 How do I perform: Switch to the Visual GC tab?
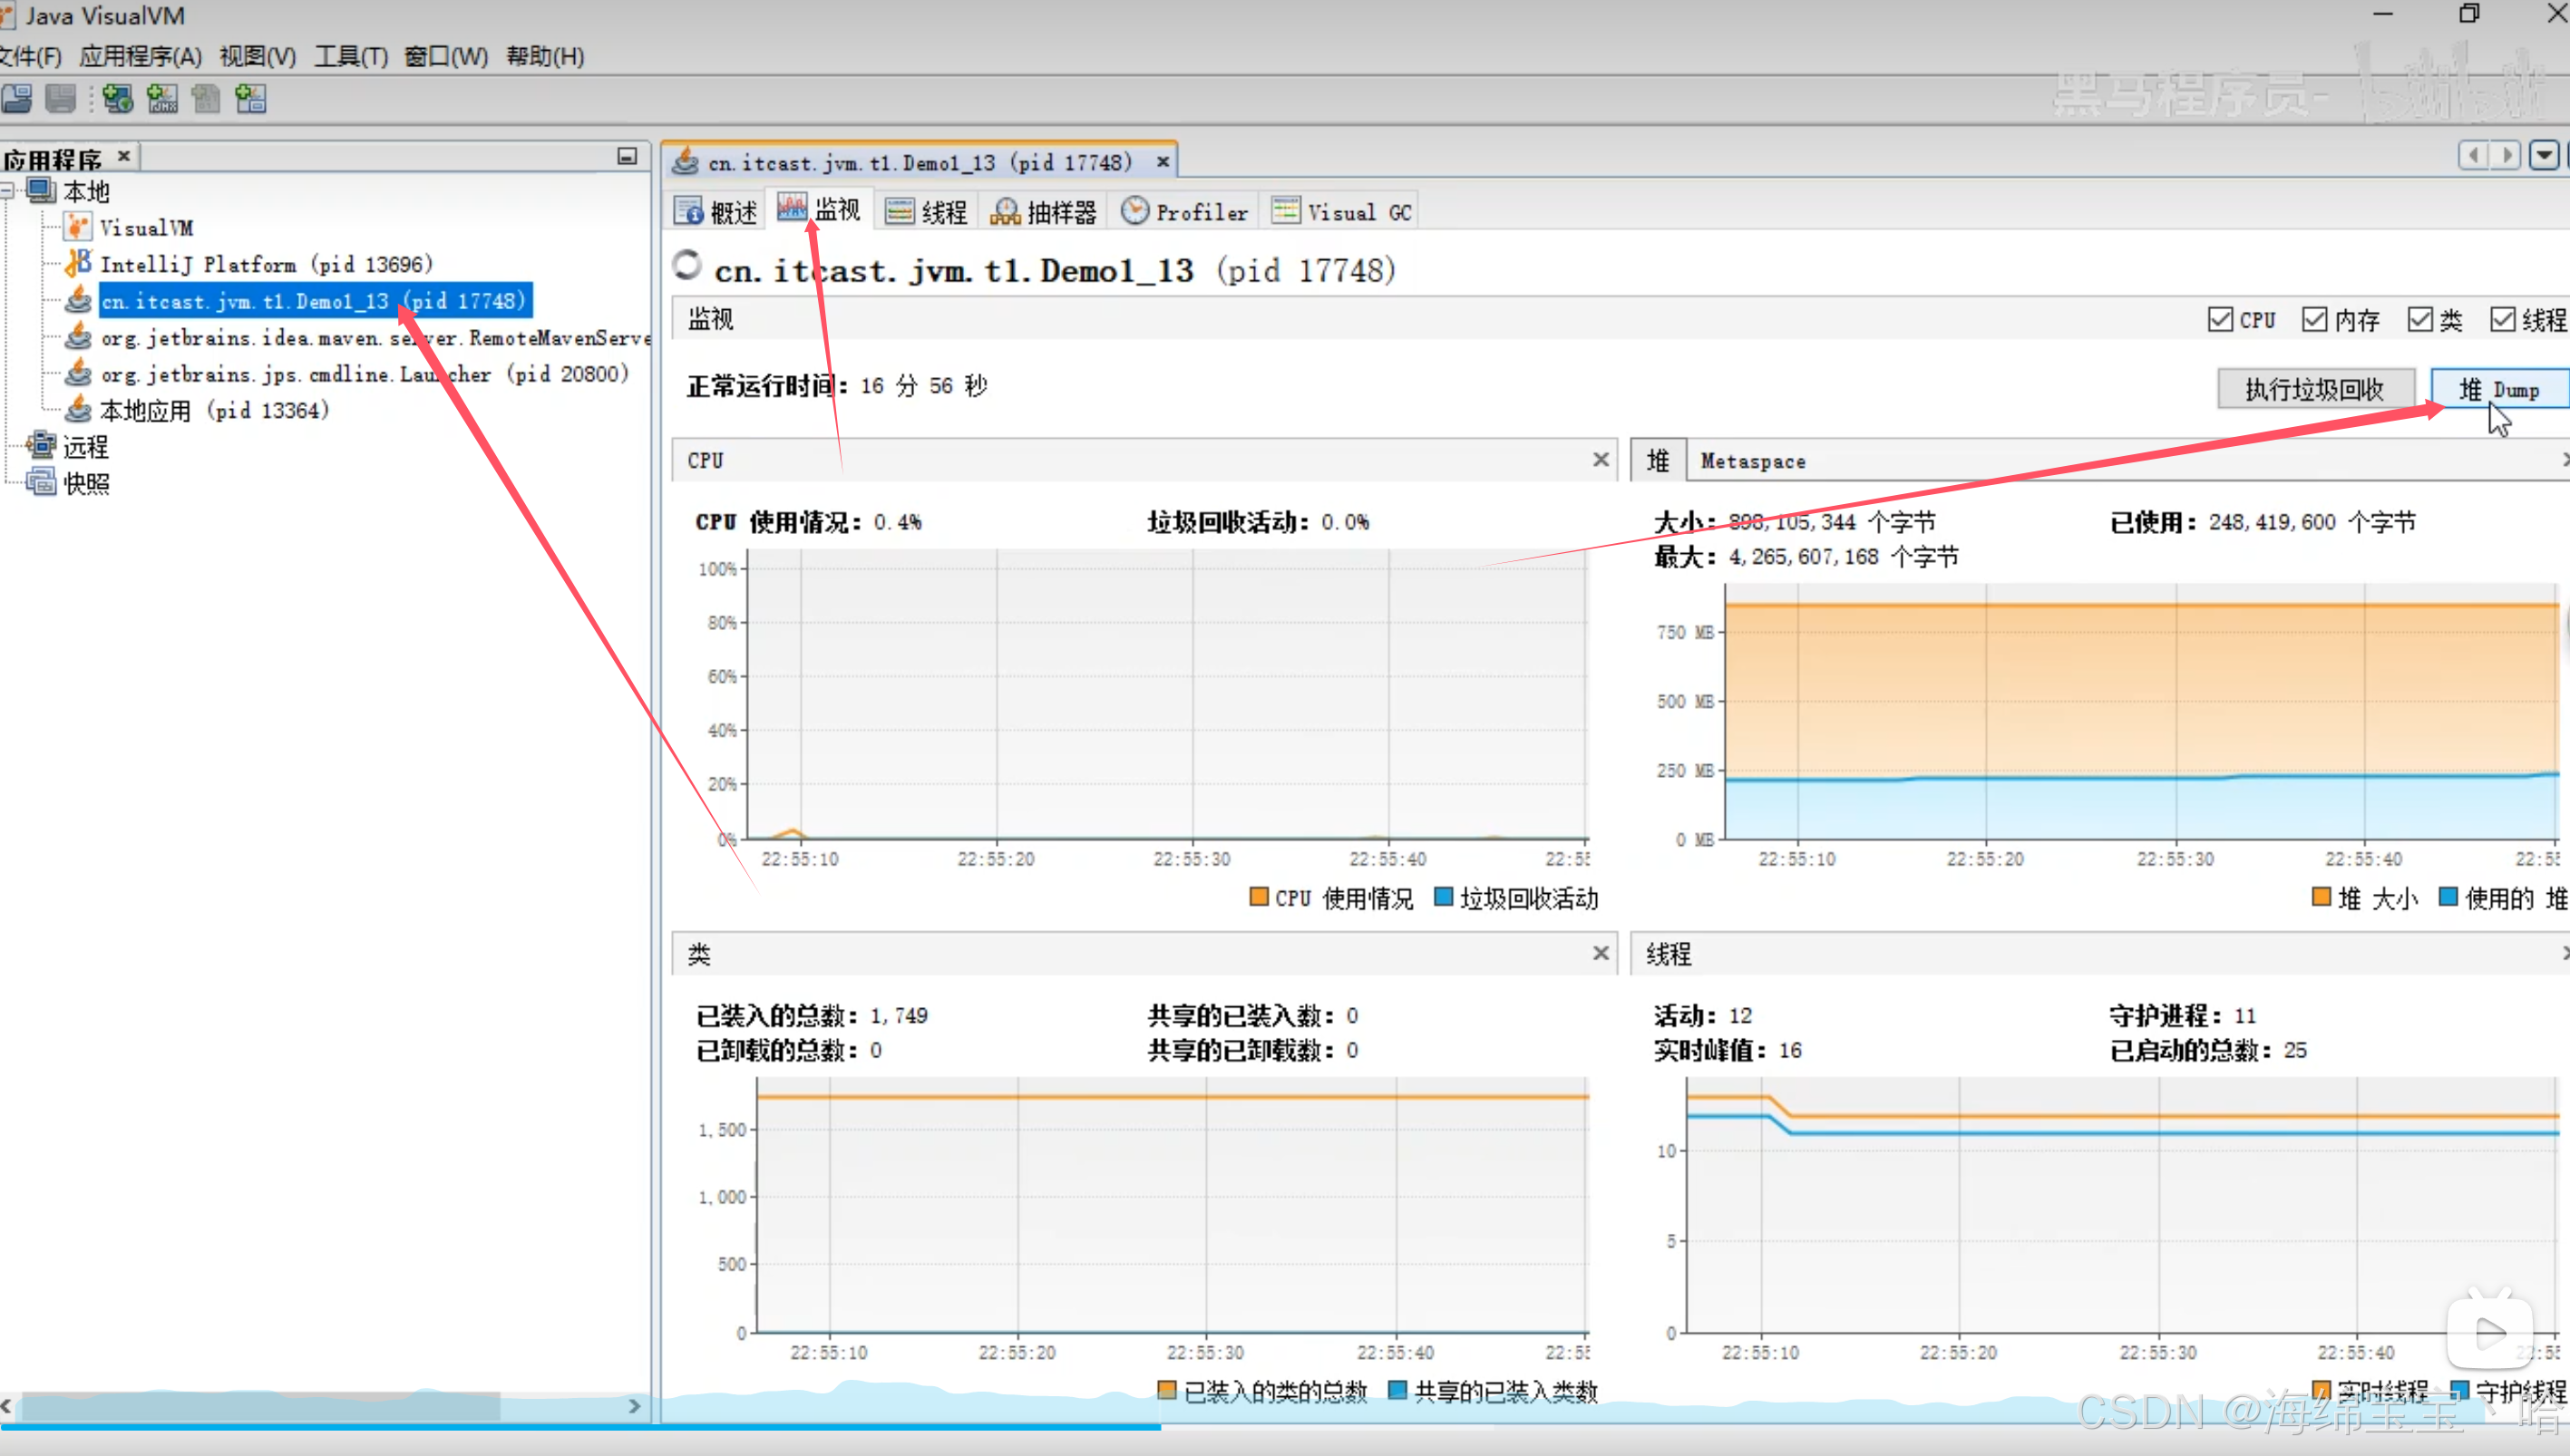(x=1342, y=212)
